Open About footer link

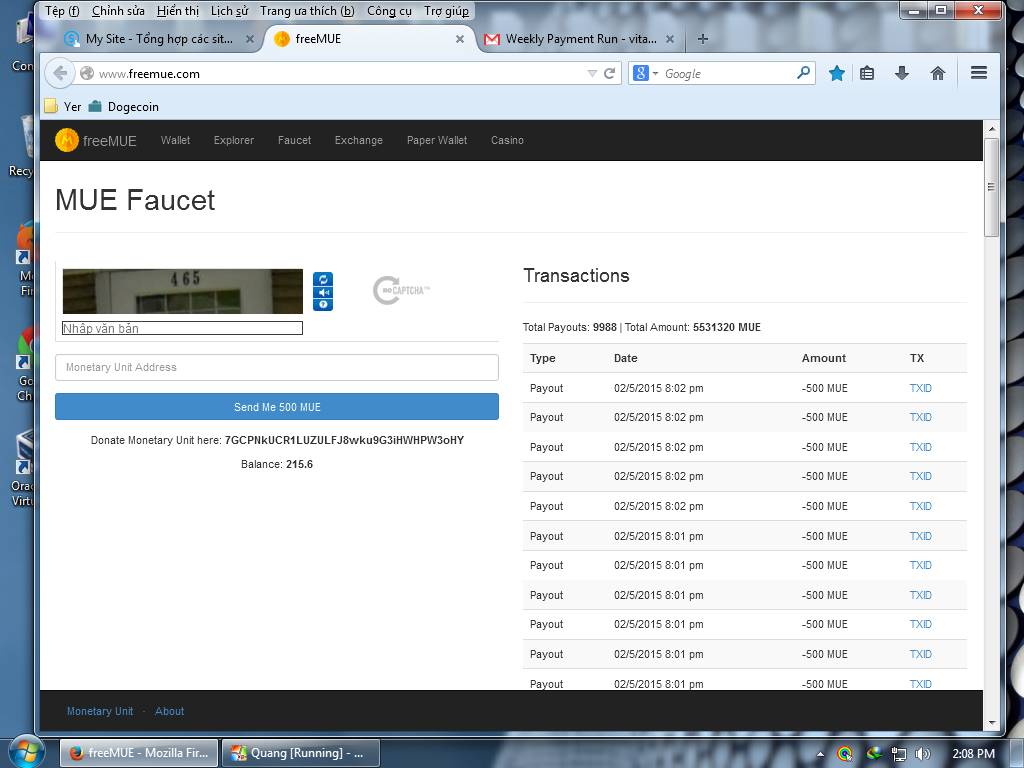[x=169, y=711]
